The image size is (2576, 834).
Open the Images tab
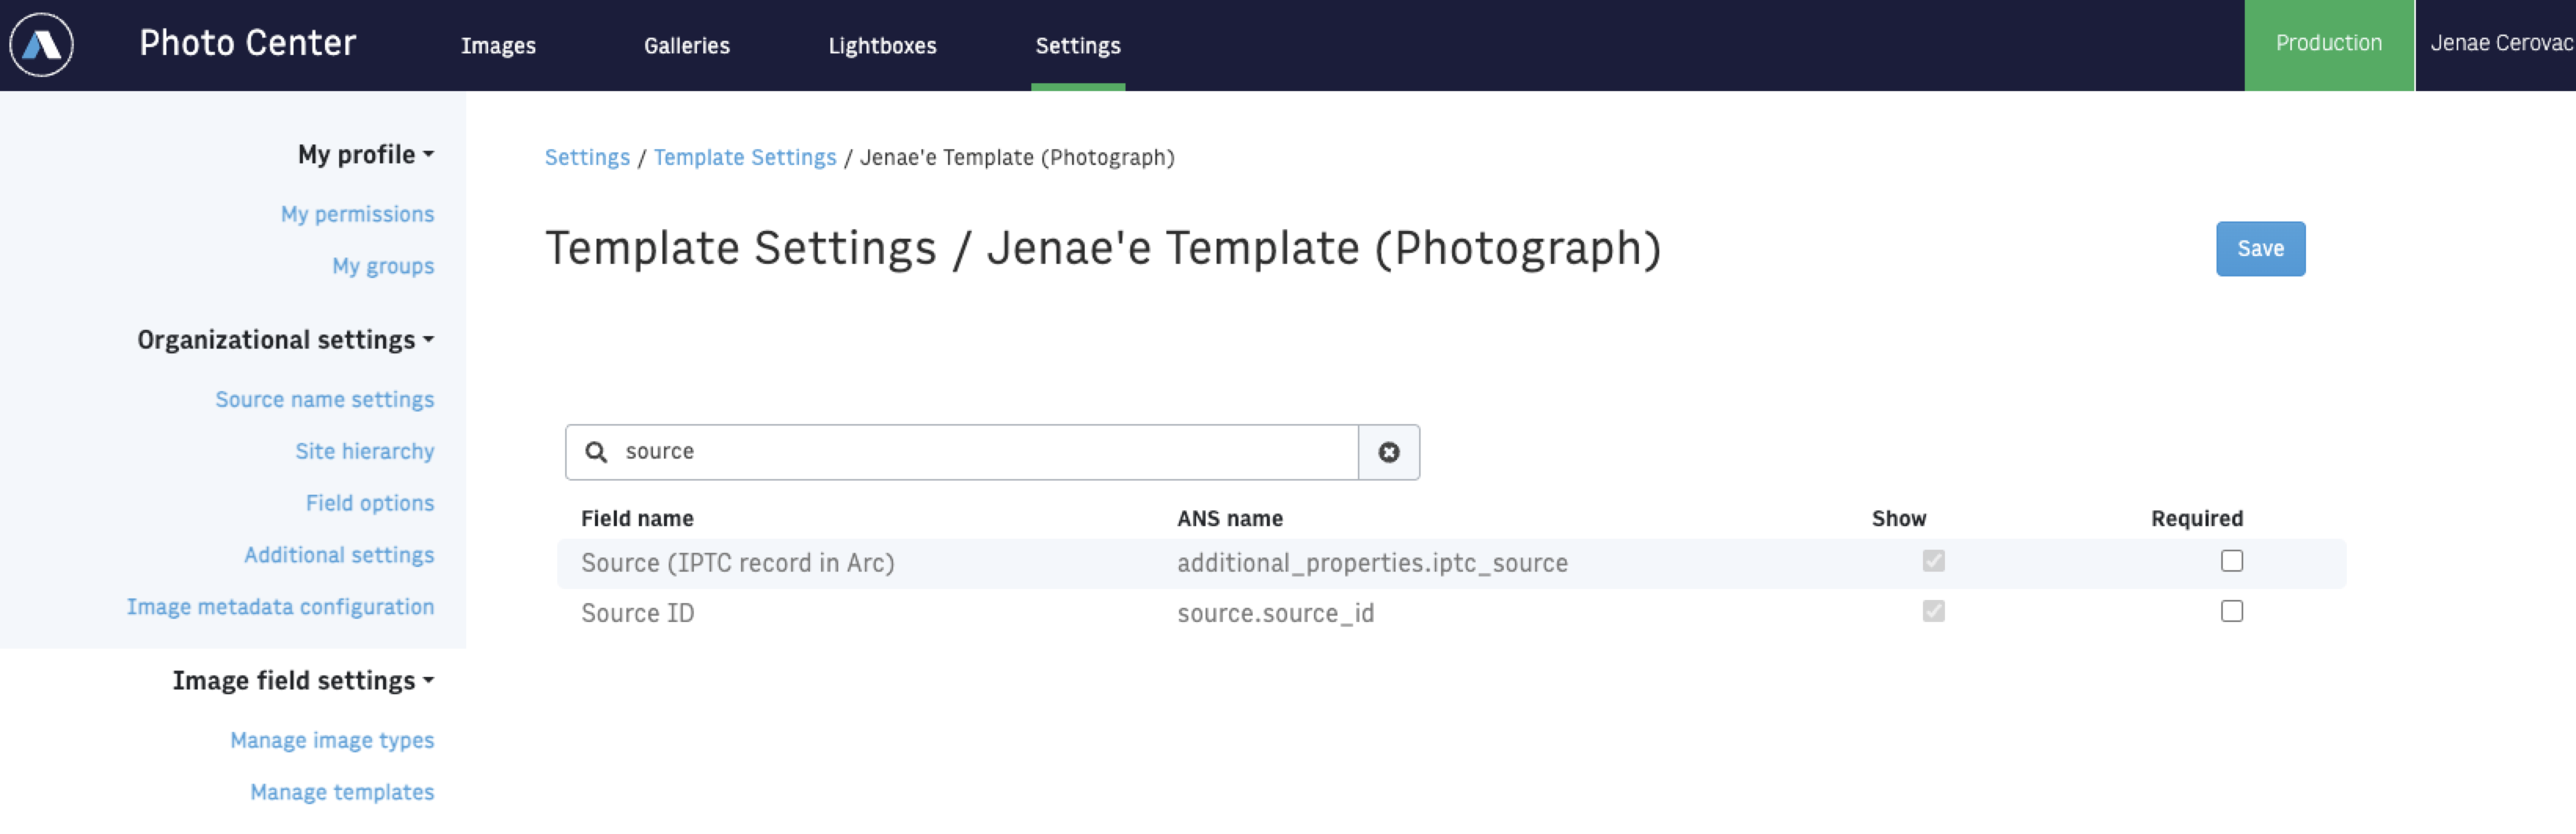(x=498, y=45)
